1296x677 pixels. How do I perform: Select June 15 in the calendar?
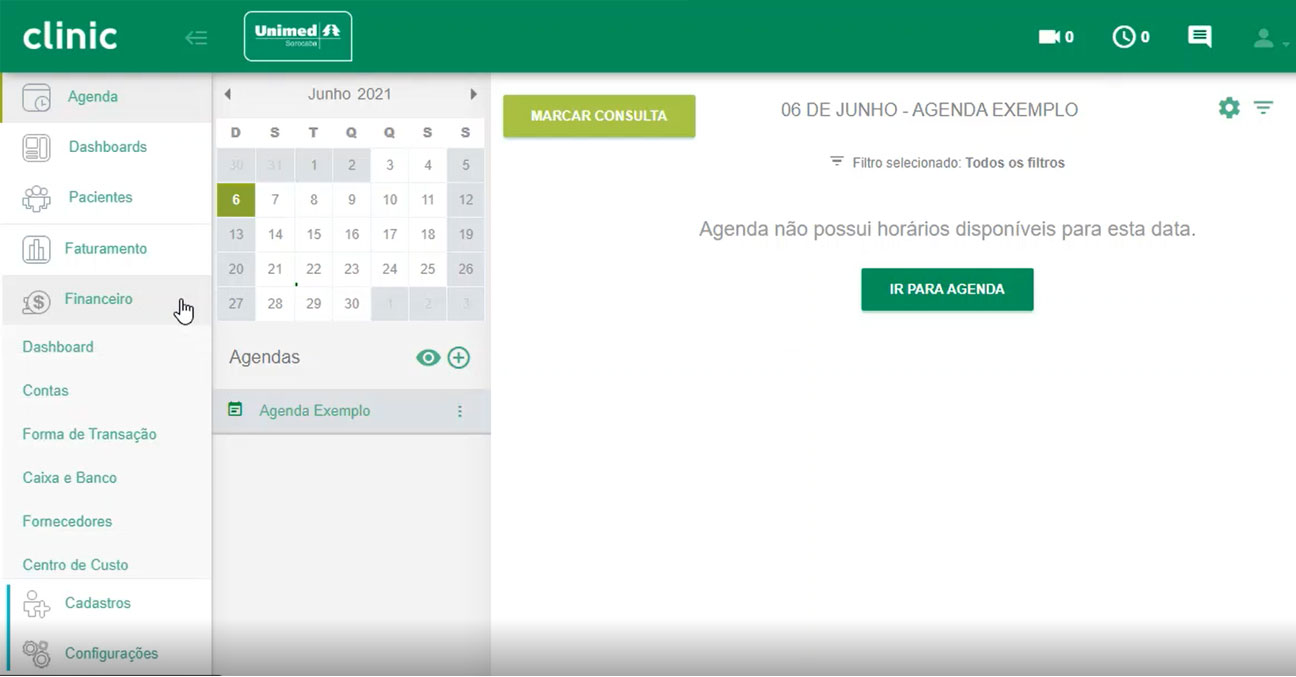pos(314,234)
